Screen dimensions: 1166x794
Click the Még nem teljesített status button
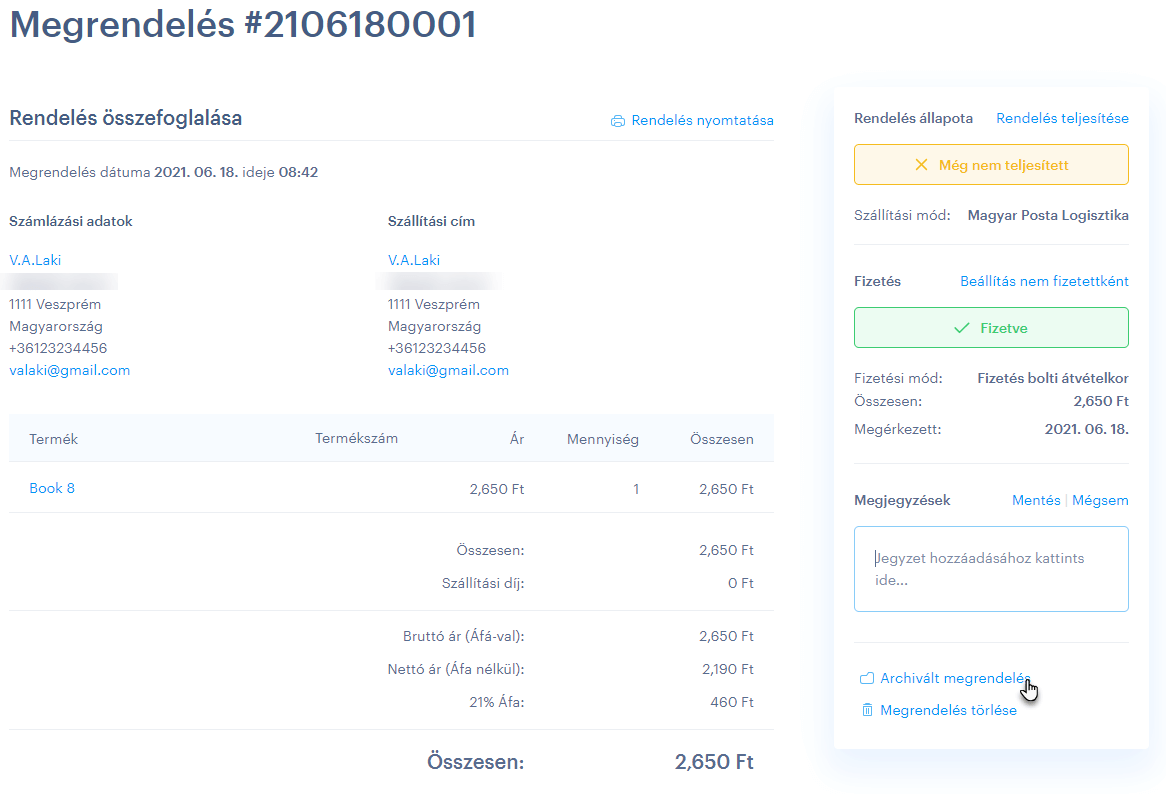point(991,164)
